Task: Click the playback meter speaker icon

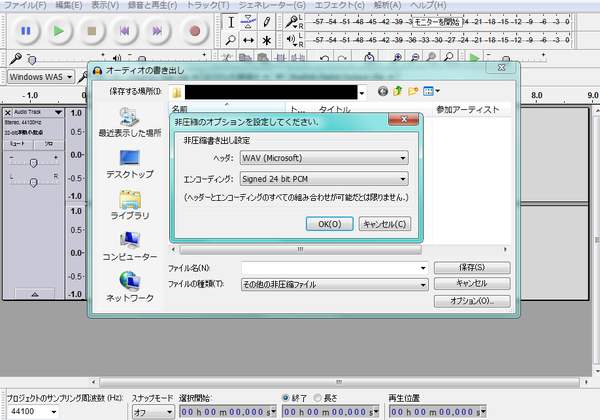Action: [x=292, y=39]
